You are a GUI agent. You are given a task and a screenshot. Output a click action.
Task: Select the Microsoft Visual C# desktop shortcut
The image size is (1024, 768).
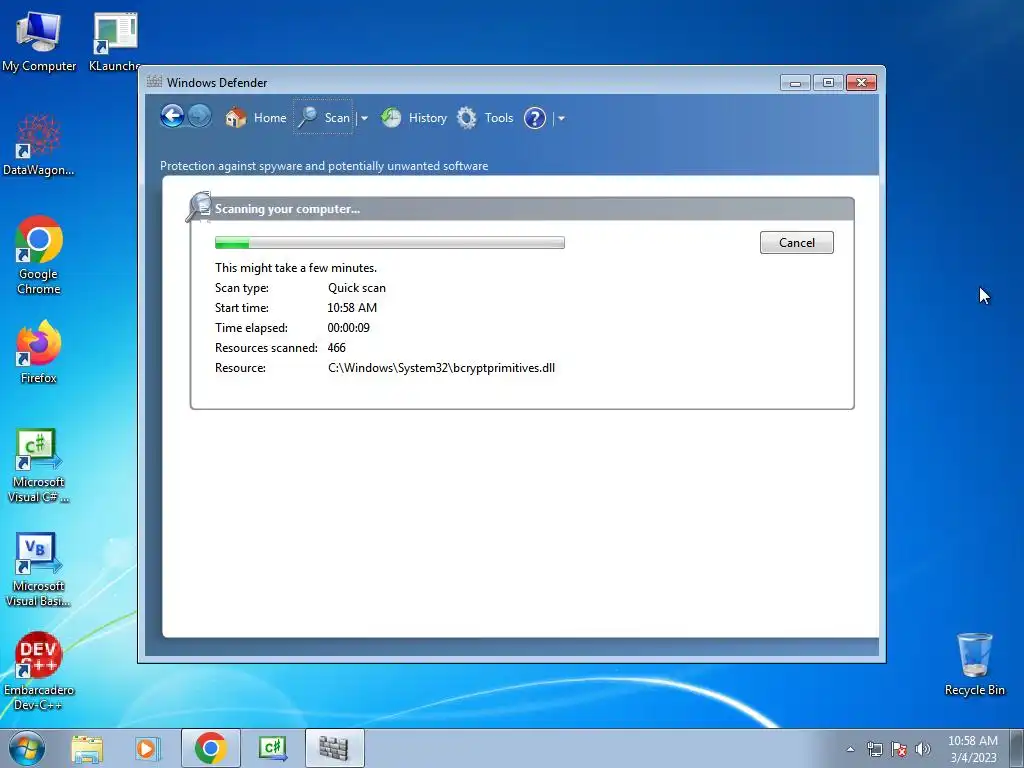(39, 466)
